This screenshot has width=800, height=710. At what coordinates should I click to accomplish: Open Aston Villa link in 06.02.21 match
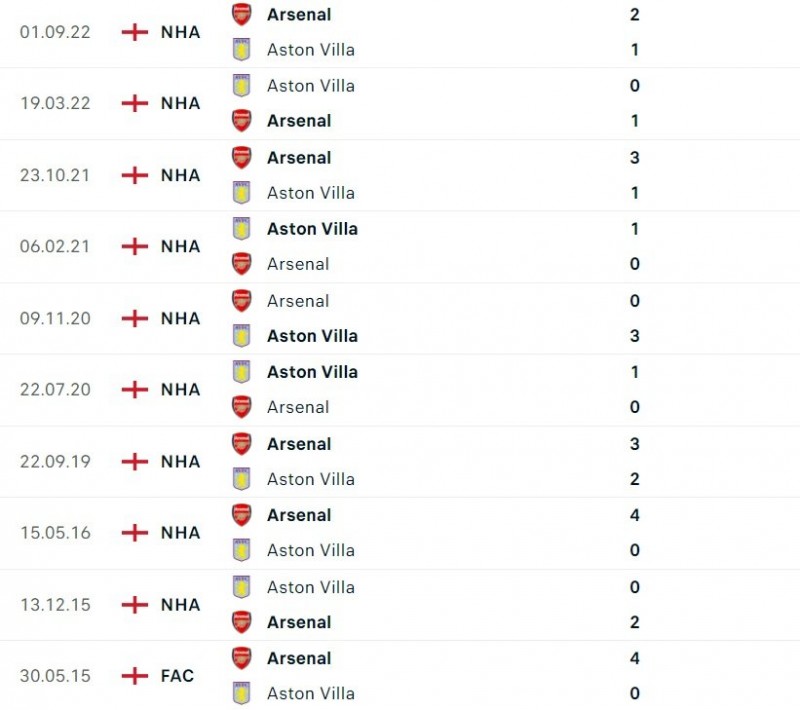click(x=312, y=229)
